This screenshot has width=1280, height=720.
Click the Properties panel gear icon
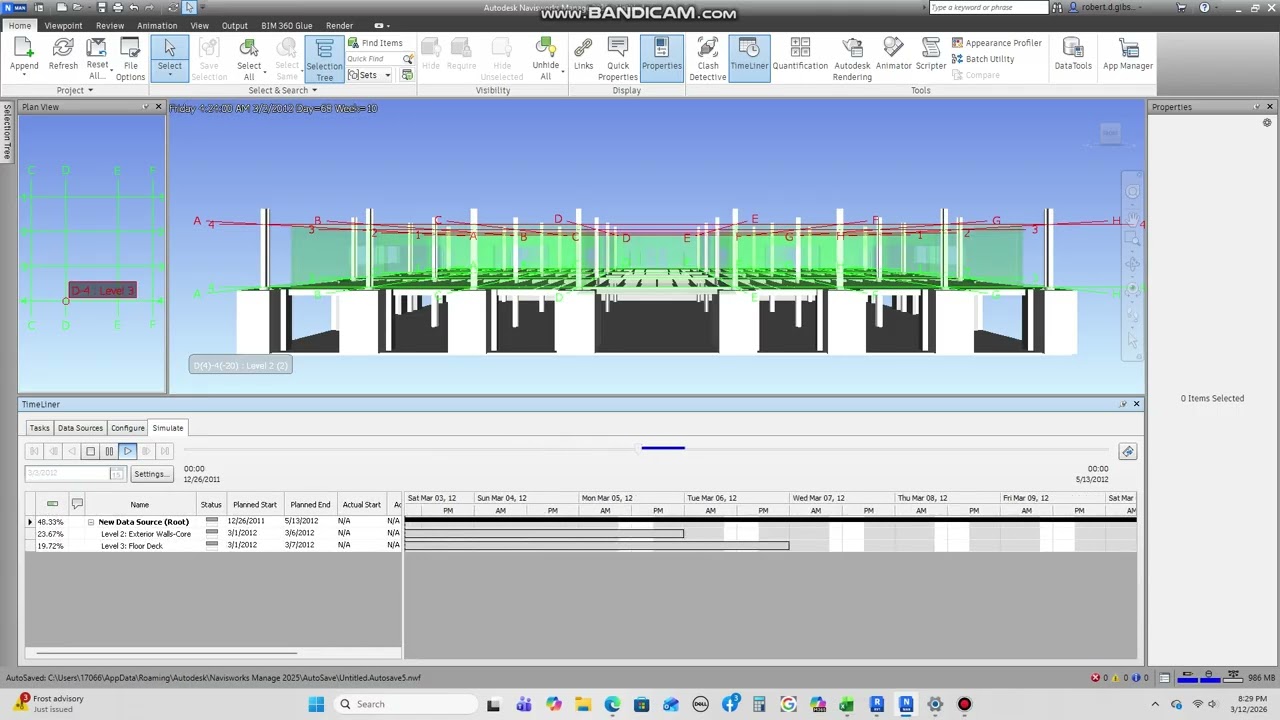pyautogui.click(x=1267, y=123)
